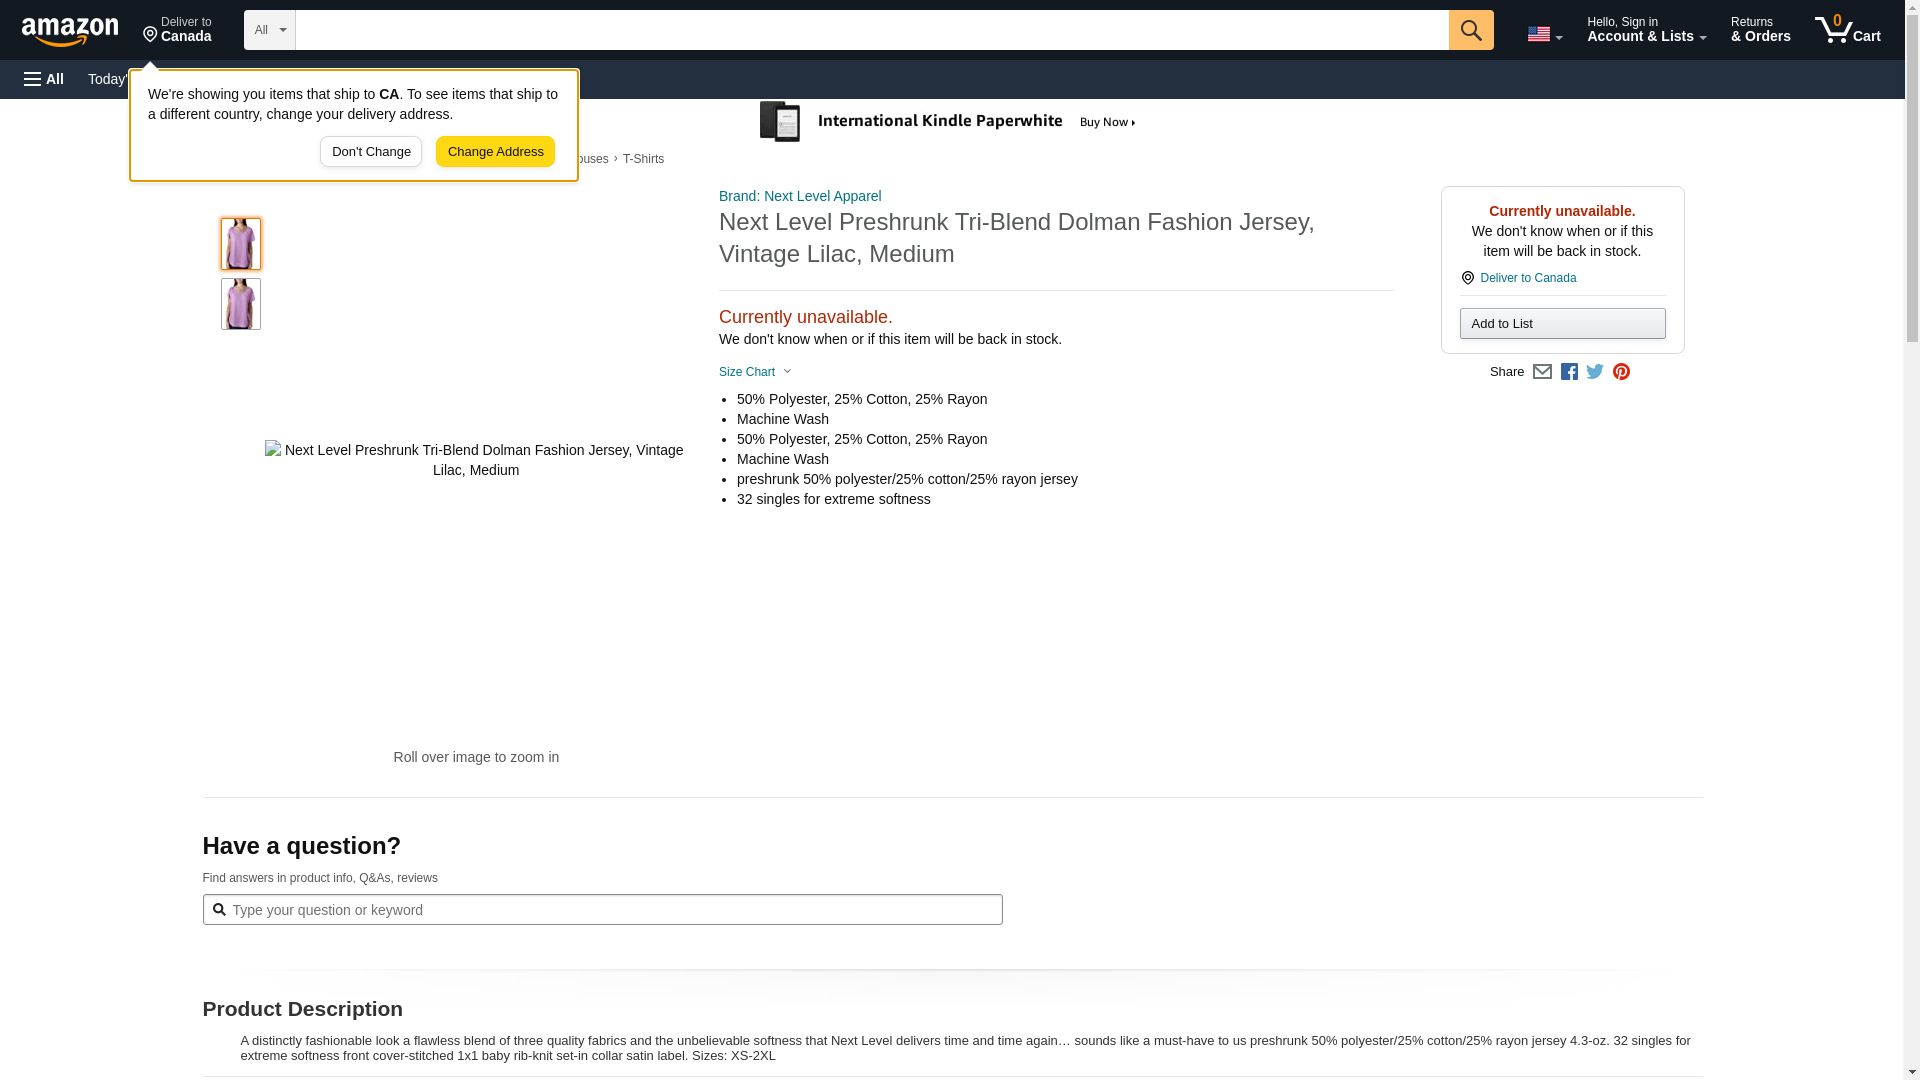
Task: Open the cart icon
Action: 1847,30
